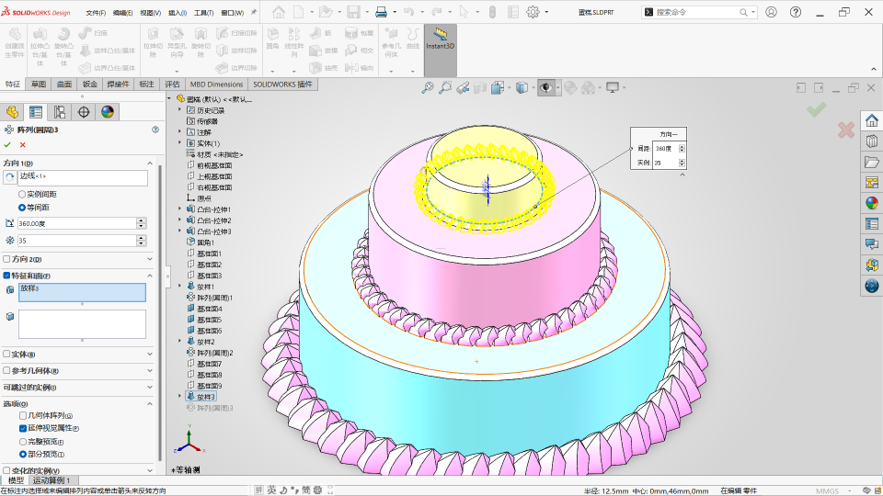Open the save icon in title toolbar
This screenshot has height=496, width=883.
(x=353, y=12)
